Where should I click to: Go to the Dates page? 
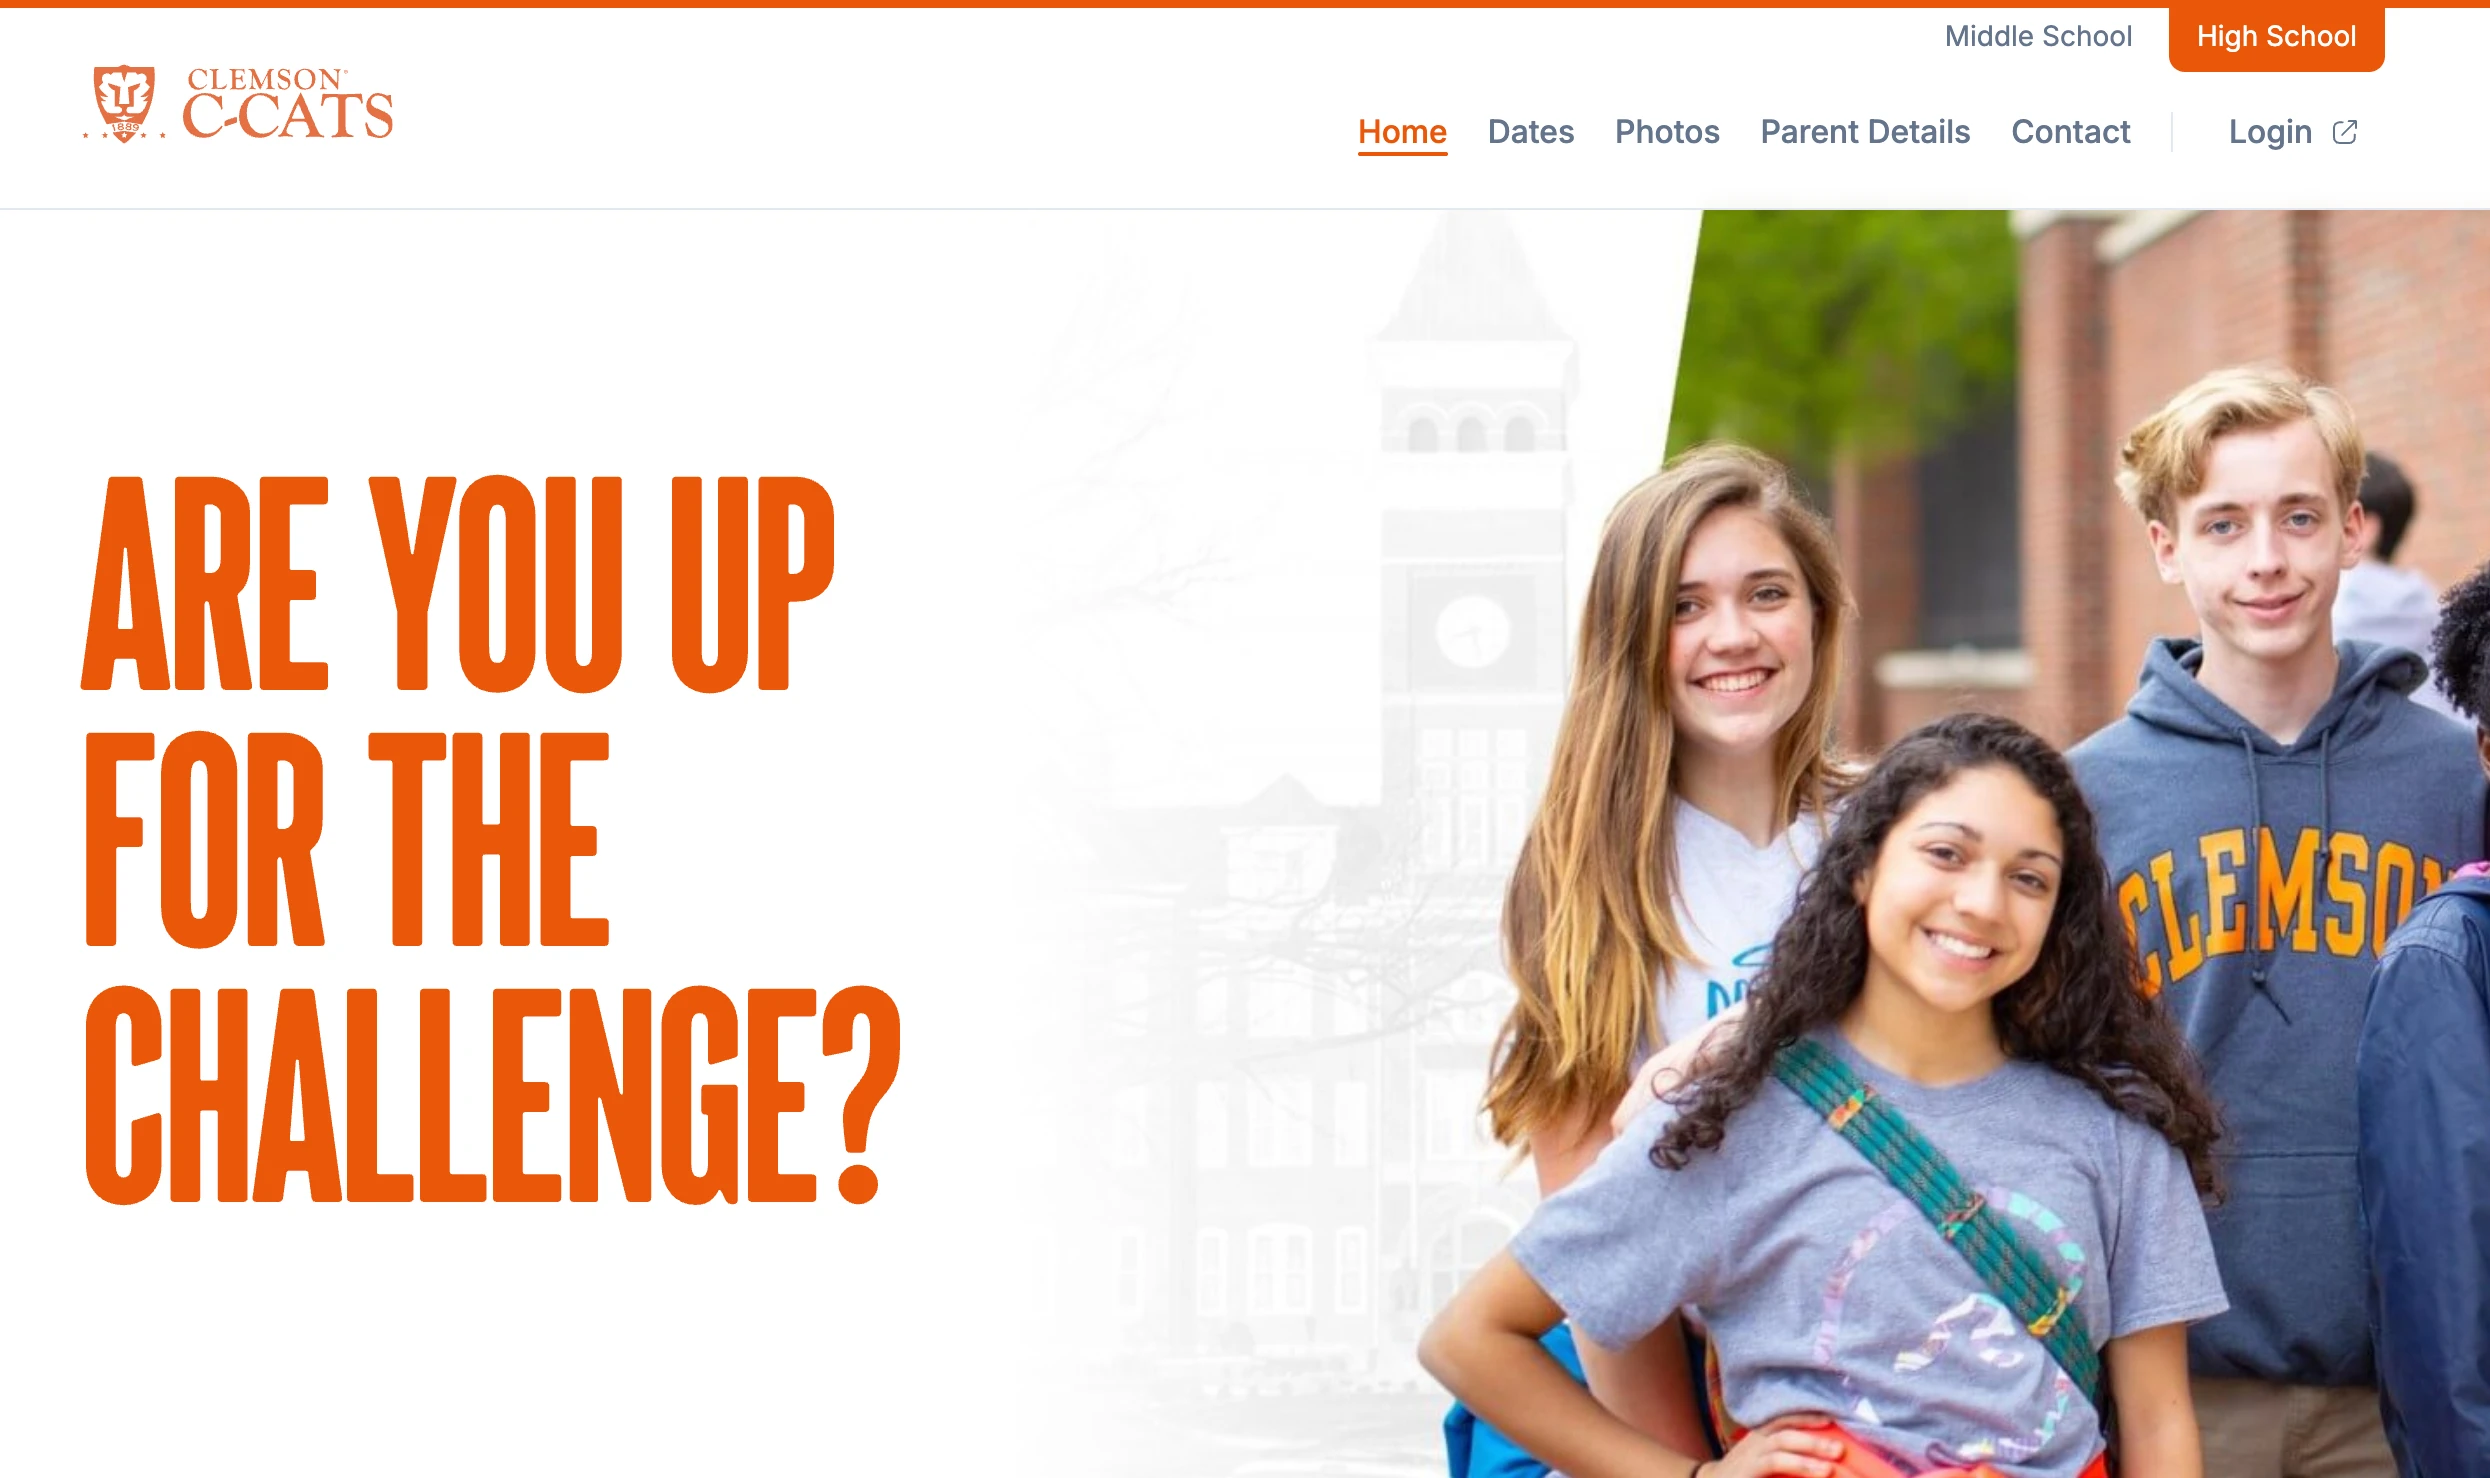pyautogui.click(x=1530, y=132)
